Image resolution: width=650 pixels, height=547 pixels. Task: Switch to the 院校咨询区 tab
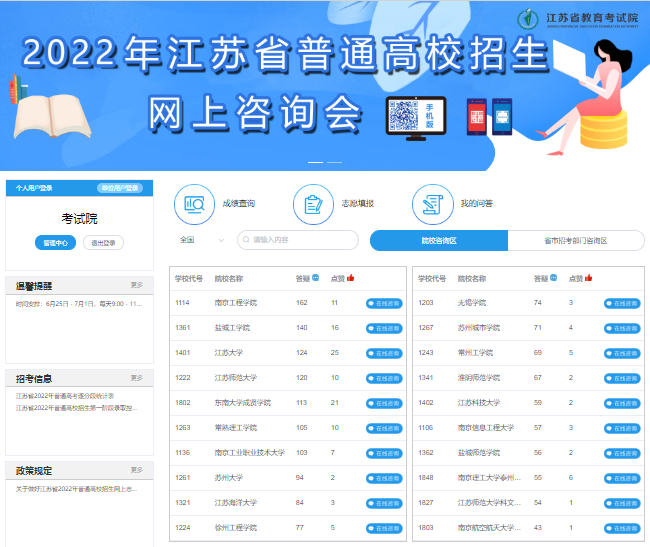click(439, 240)
